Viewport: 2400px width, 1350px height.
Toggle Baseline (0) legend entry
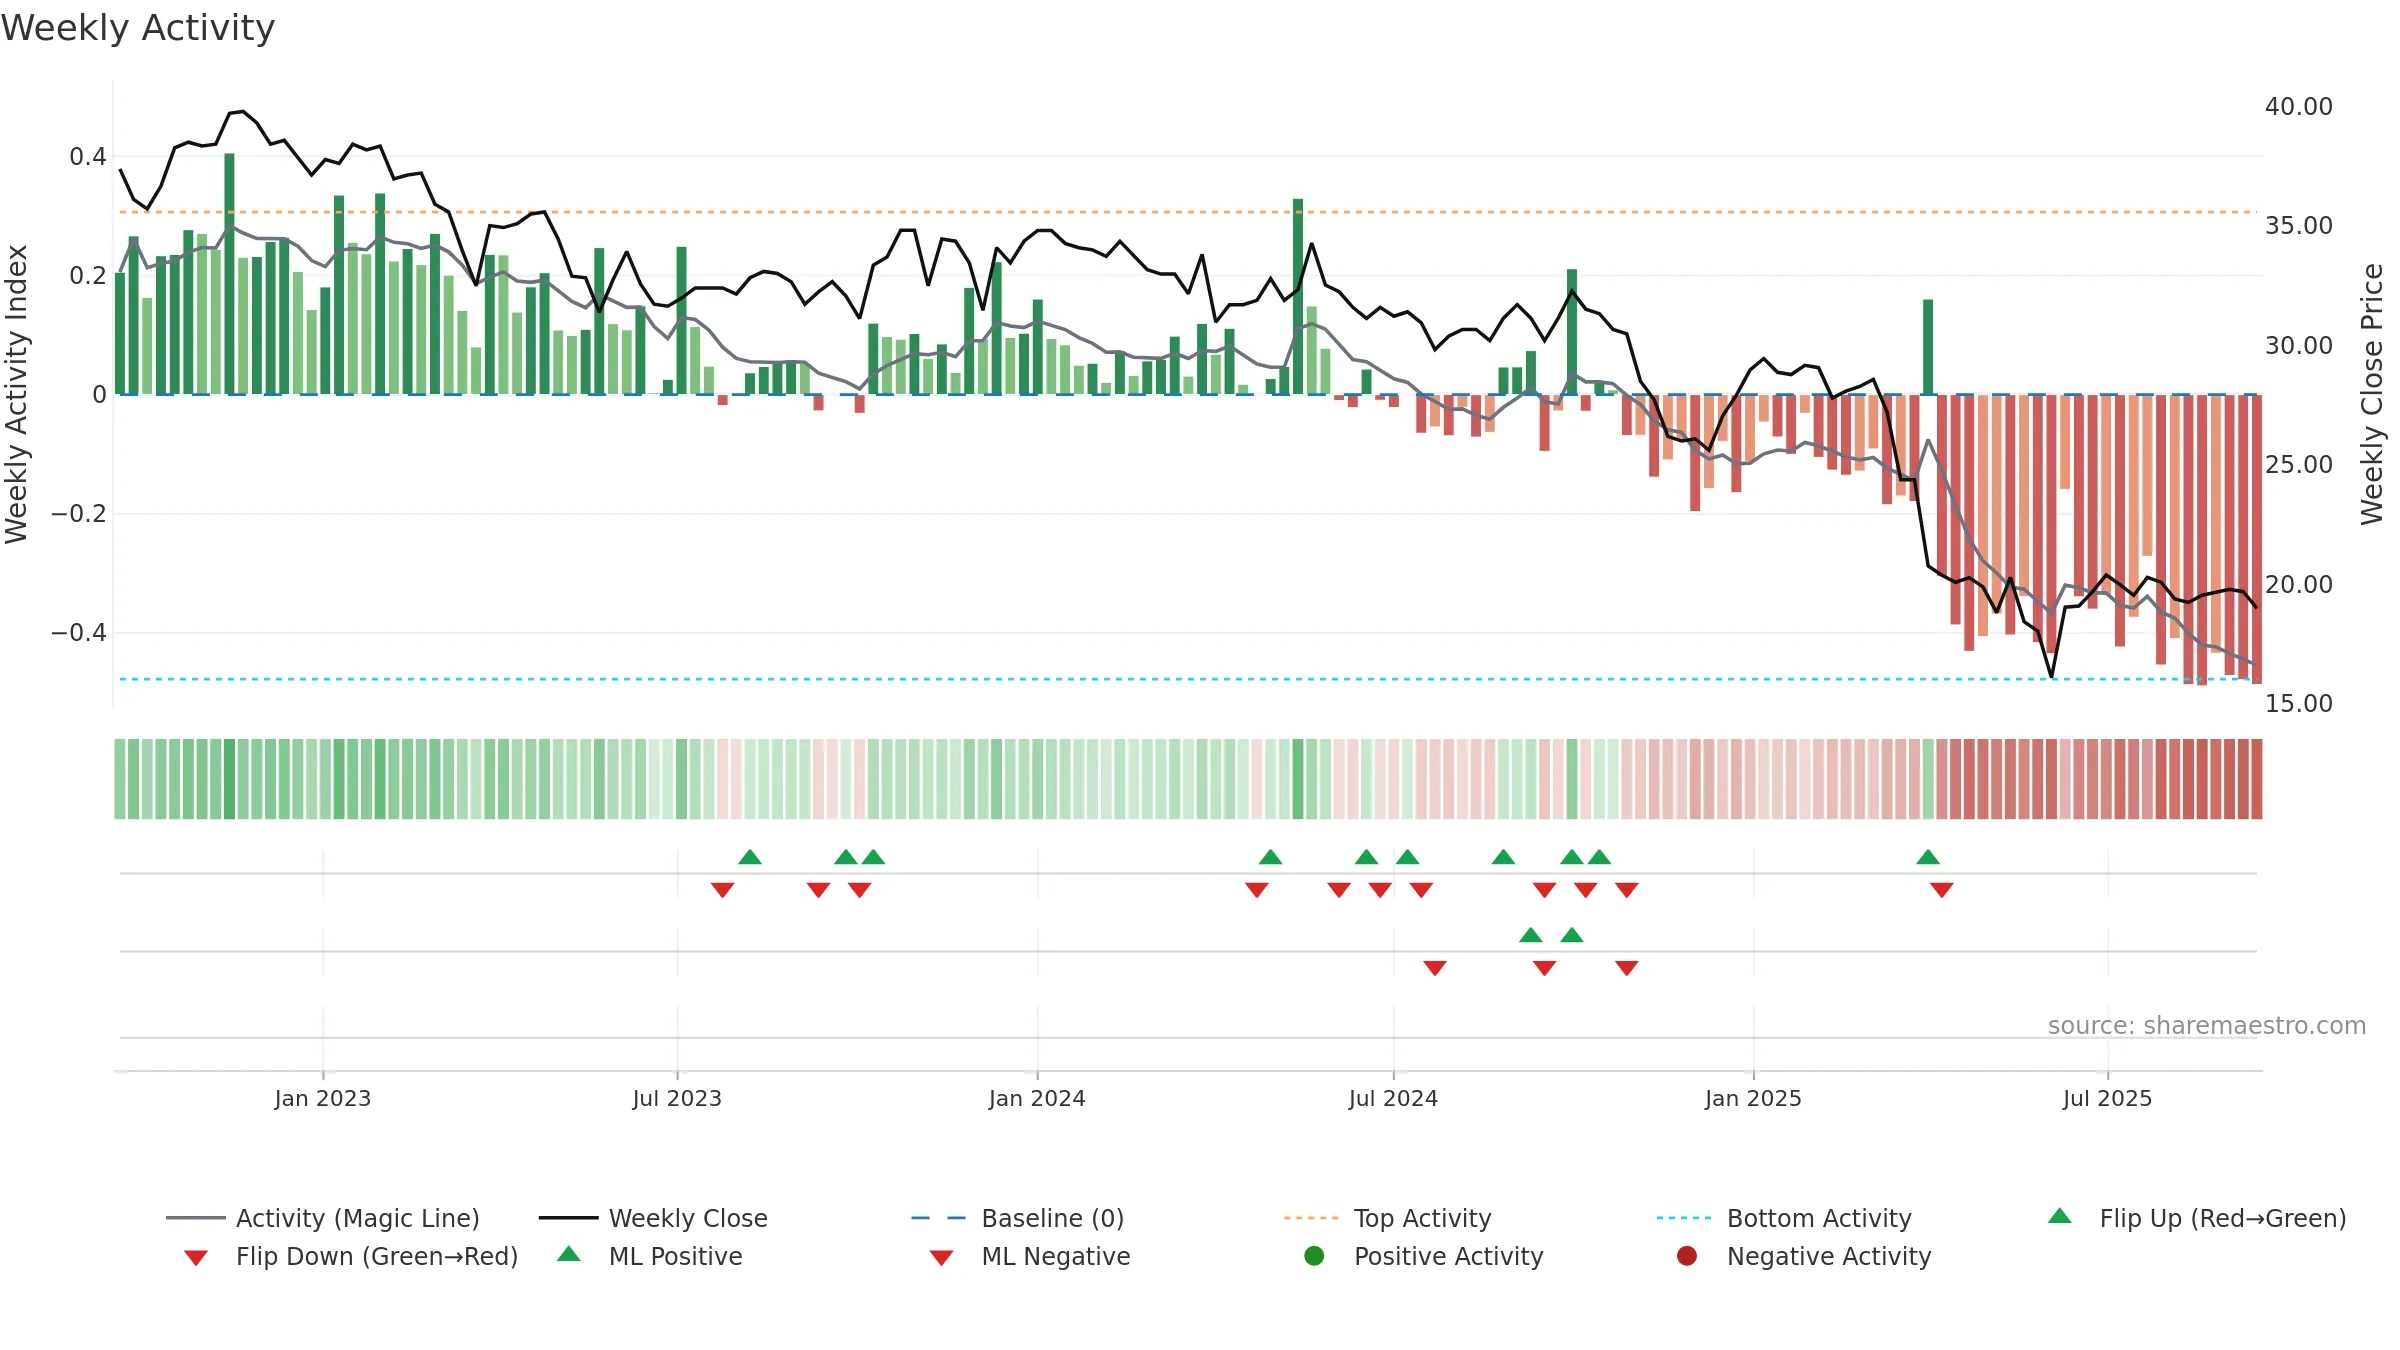point(1018,1218)
